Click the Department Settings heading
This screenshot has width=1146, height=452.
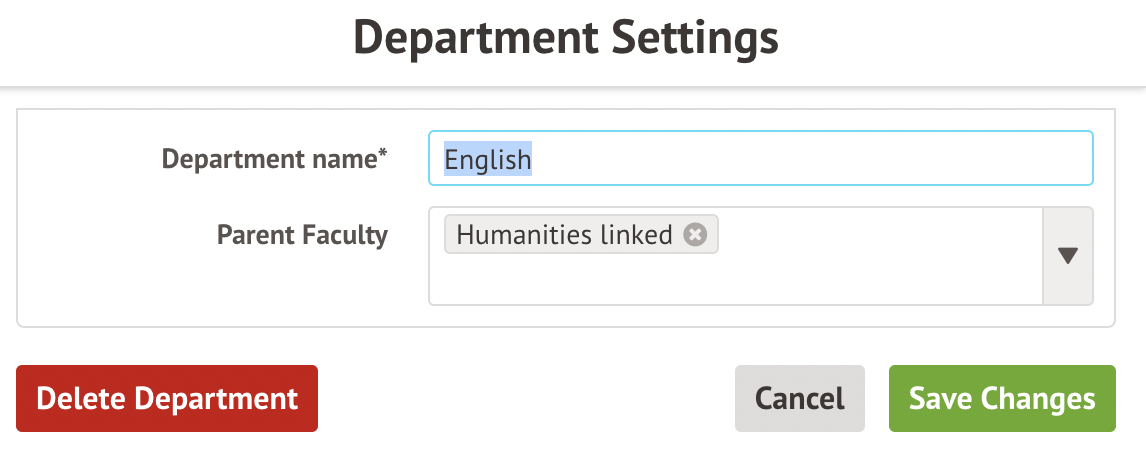click(566, 40)
